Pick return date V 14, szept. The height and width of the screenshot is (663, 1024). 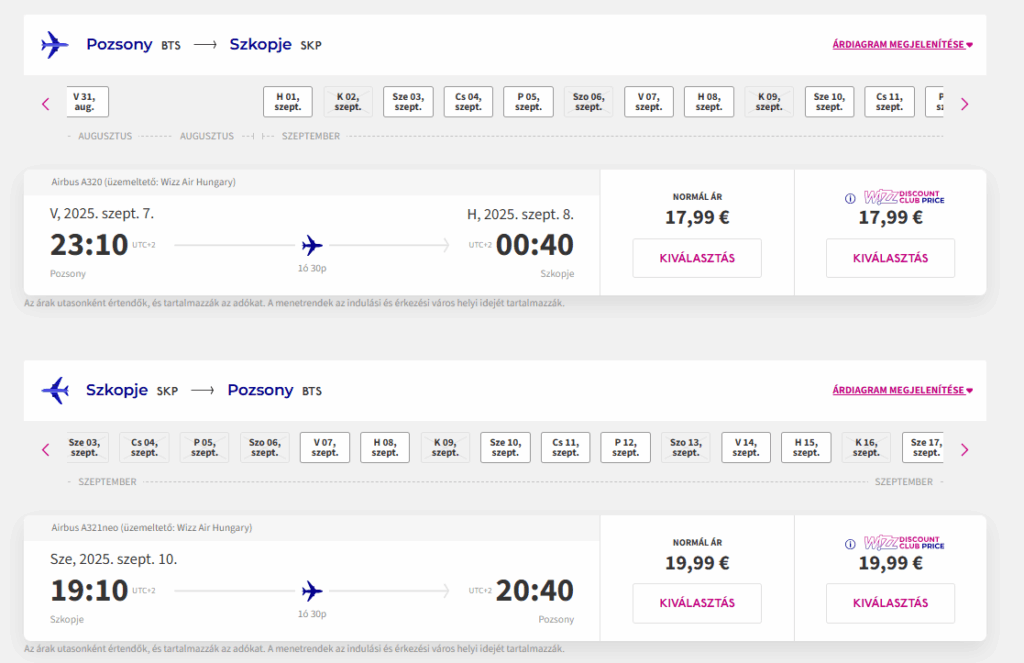point(746,447)
